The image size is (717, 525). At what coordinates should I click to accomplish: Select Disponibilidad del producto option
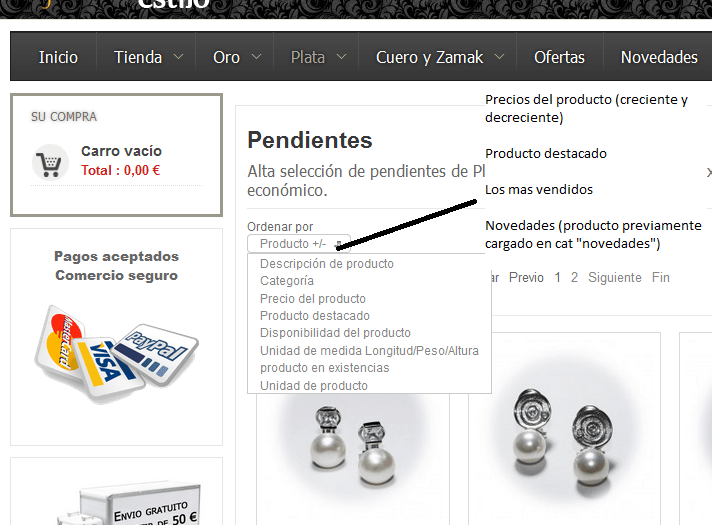(335, 333)
